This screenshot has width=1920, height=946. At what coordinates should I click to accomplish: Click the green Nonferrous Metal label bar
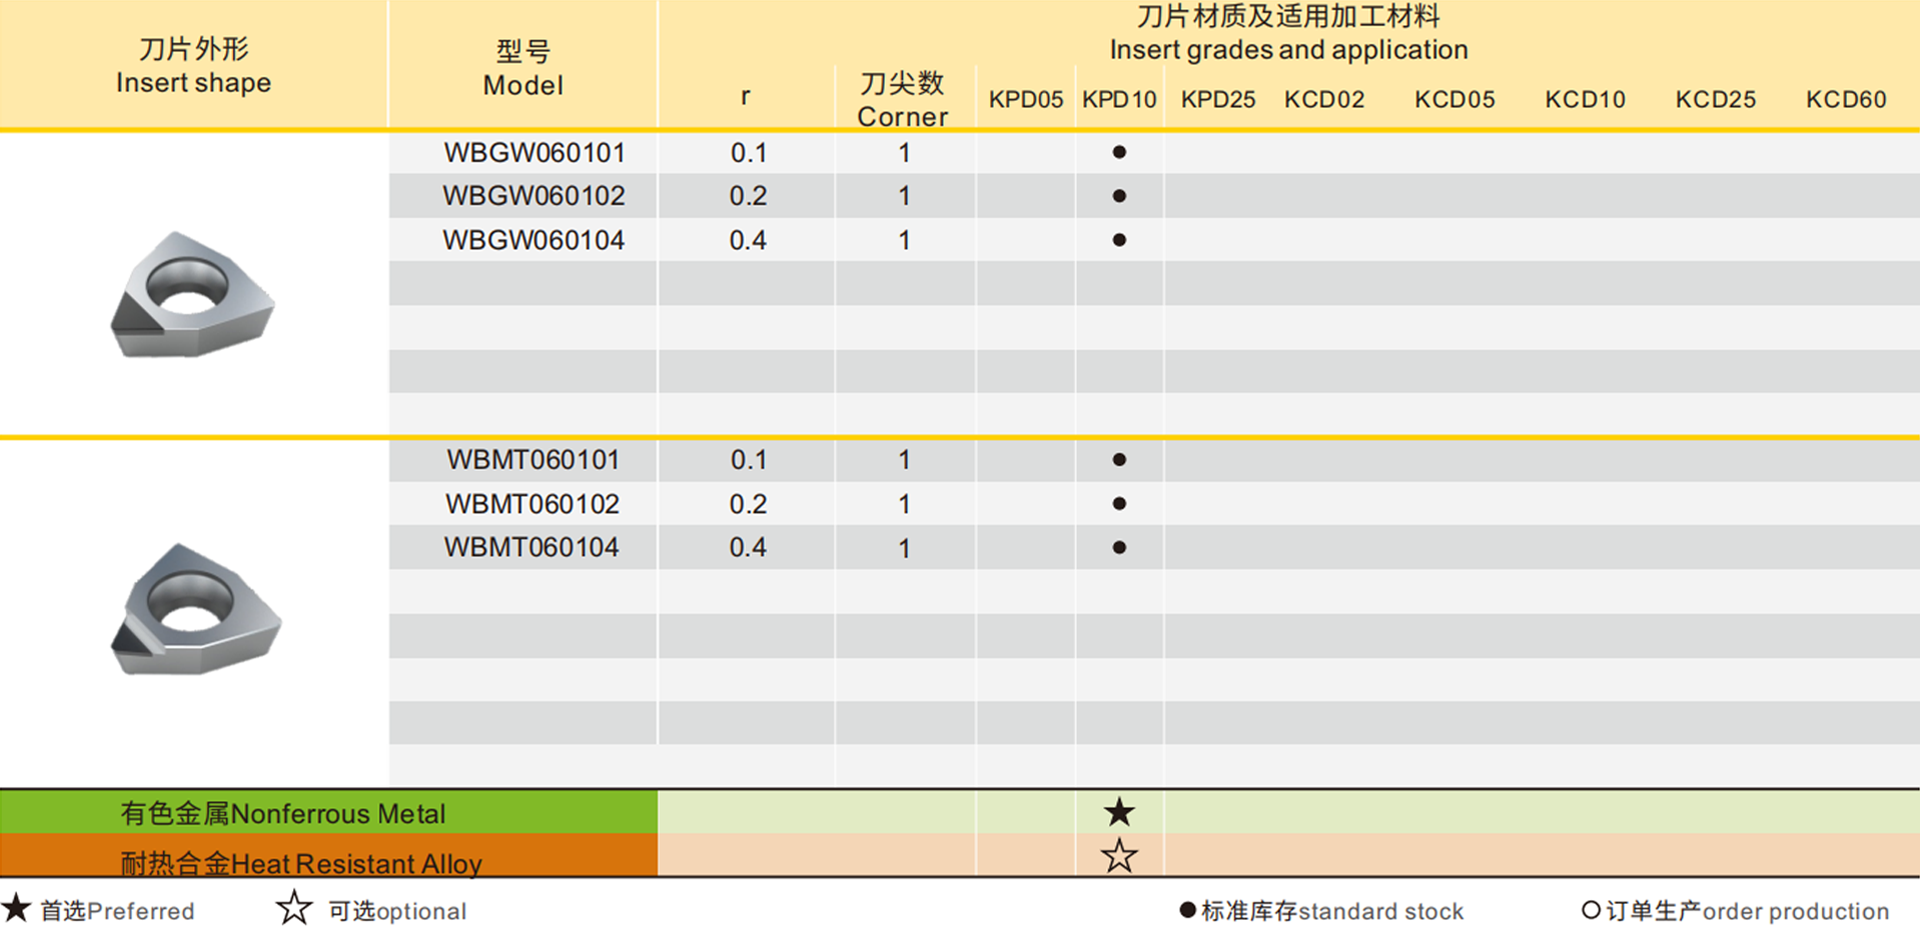(328, 813)
